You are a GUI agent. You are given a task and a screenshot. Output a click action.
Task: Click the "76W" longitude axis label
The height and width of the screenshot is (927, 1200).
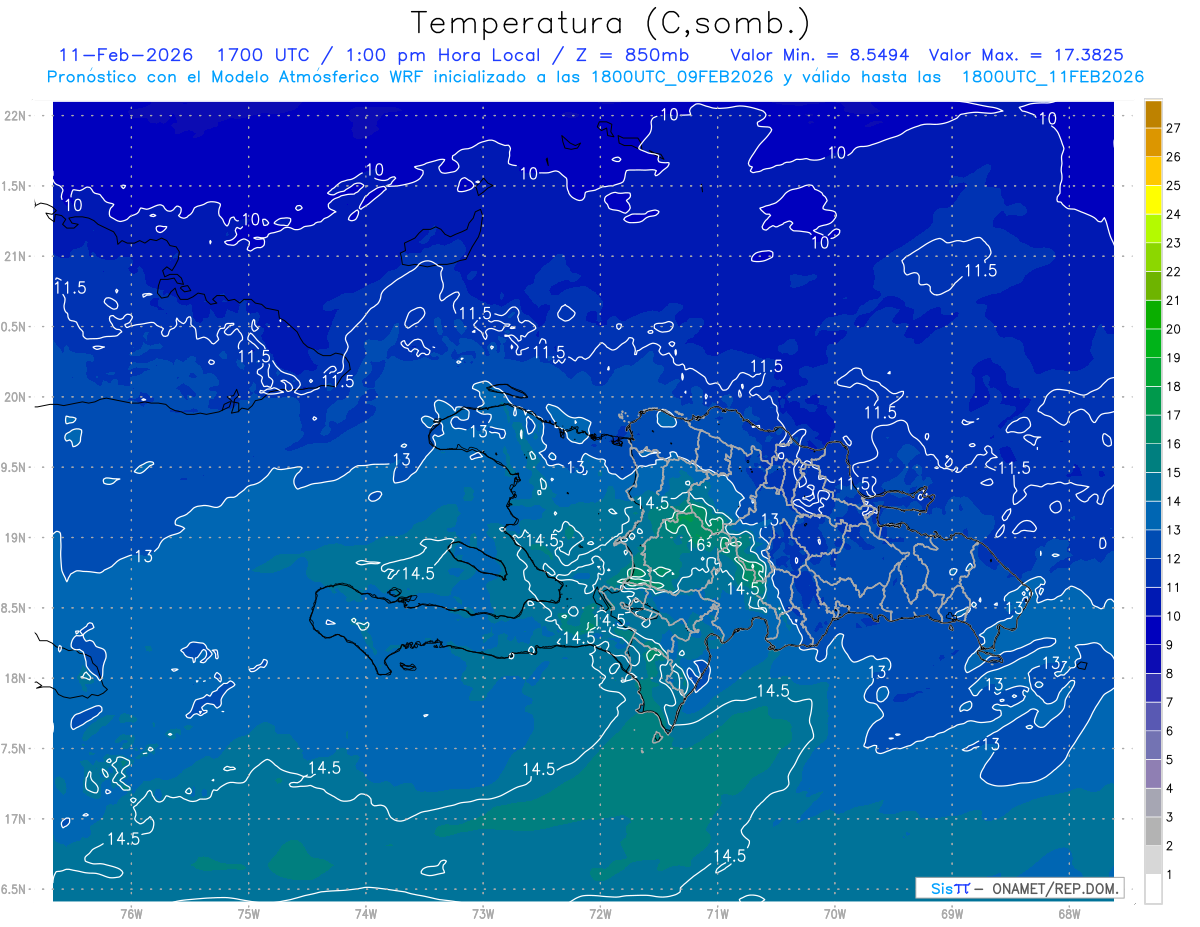pos(131,913)
